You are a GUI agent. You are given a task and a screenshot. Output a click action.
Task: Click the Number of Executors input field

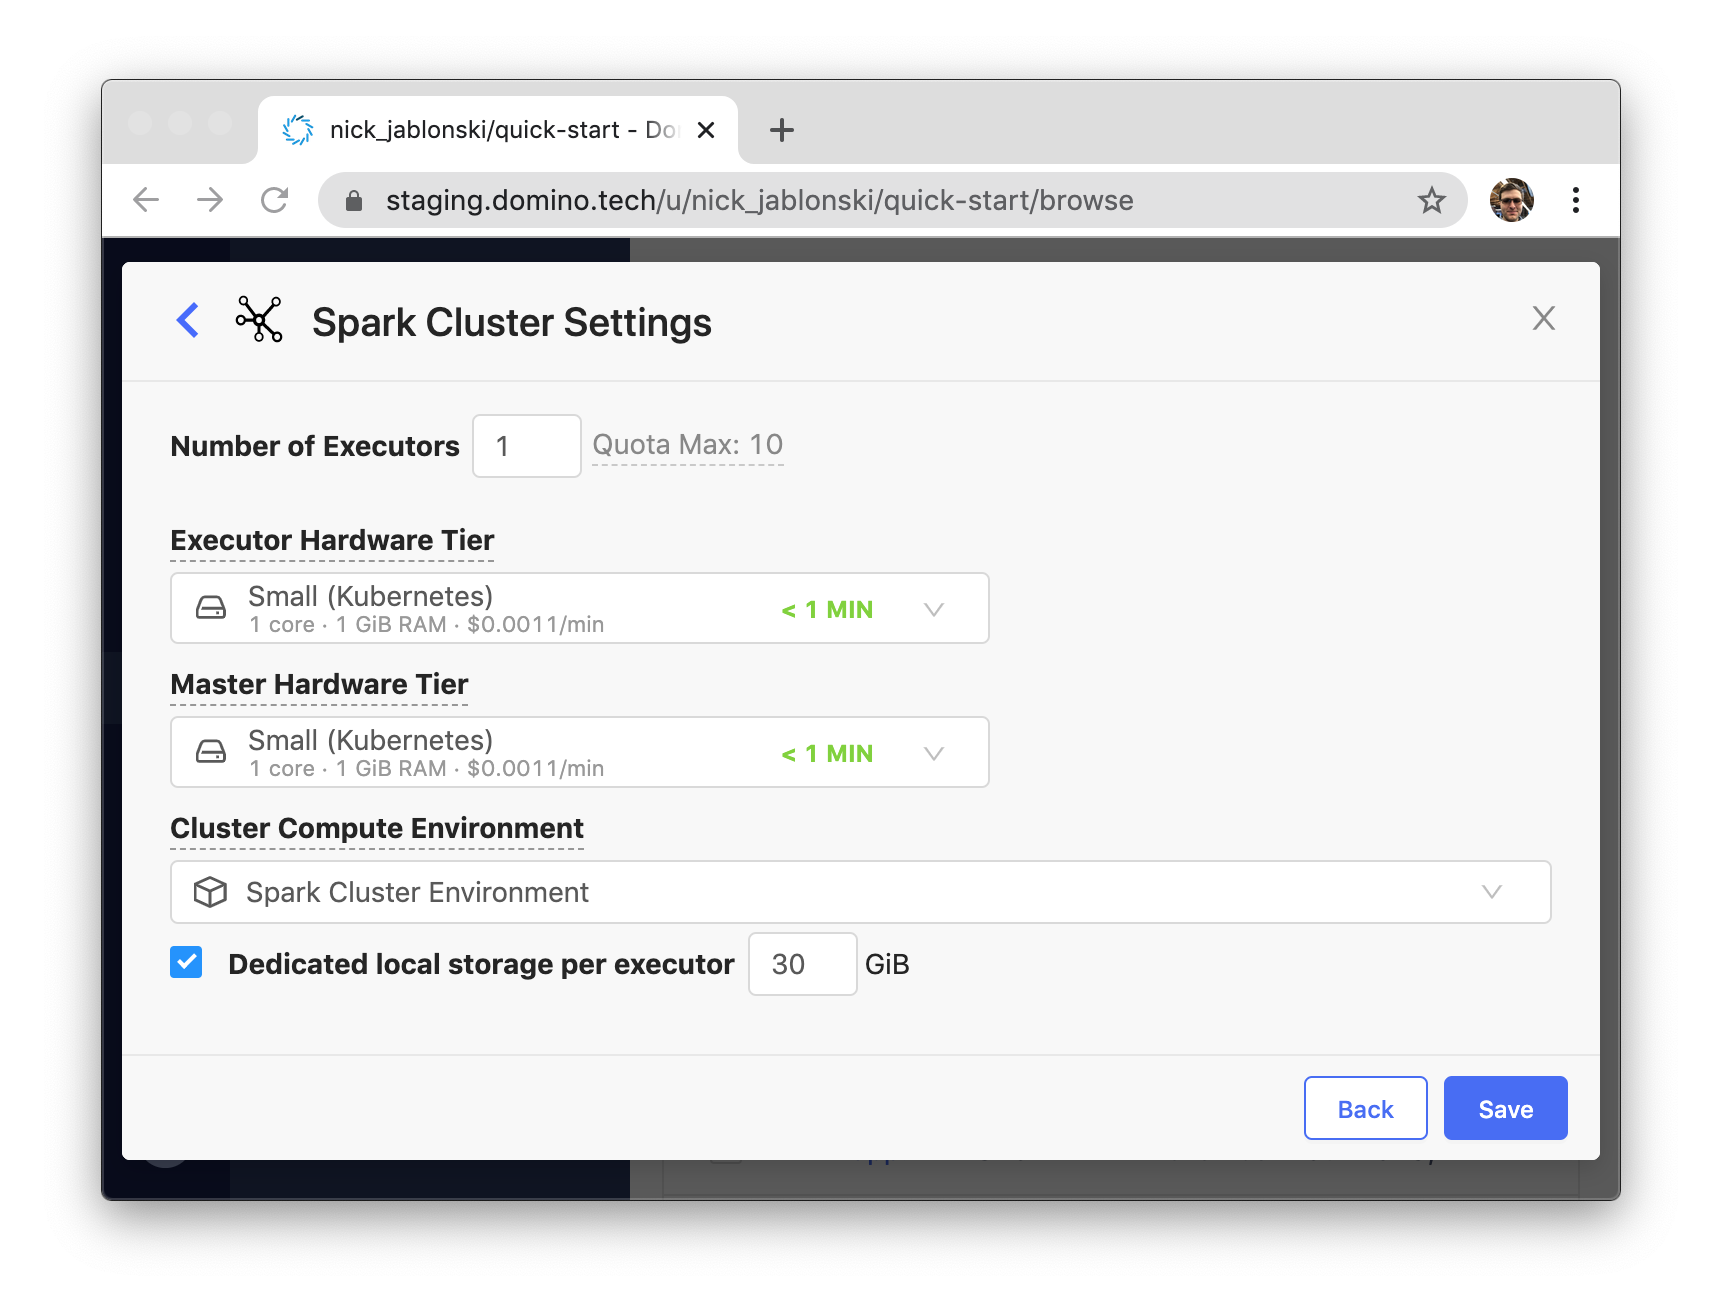pyautogui.click(x=526, y=446)
